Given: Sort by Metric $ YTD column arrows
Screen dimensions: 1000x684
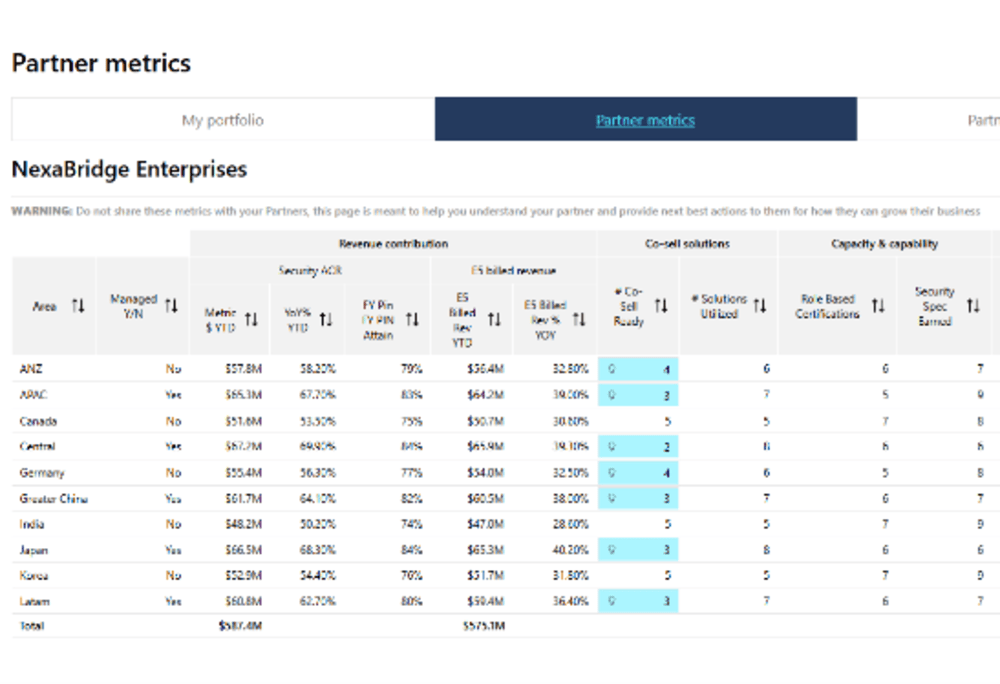Looking at the screenshot, I should pyautogui.click(x=251, y=319).
